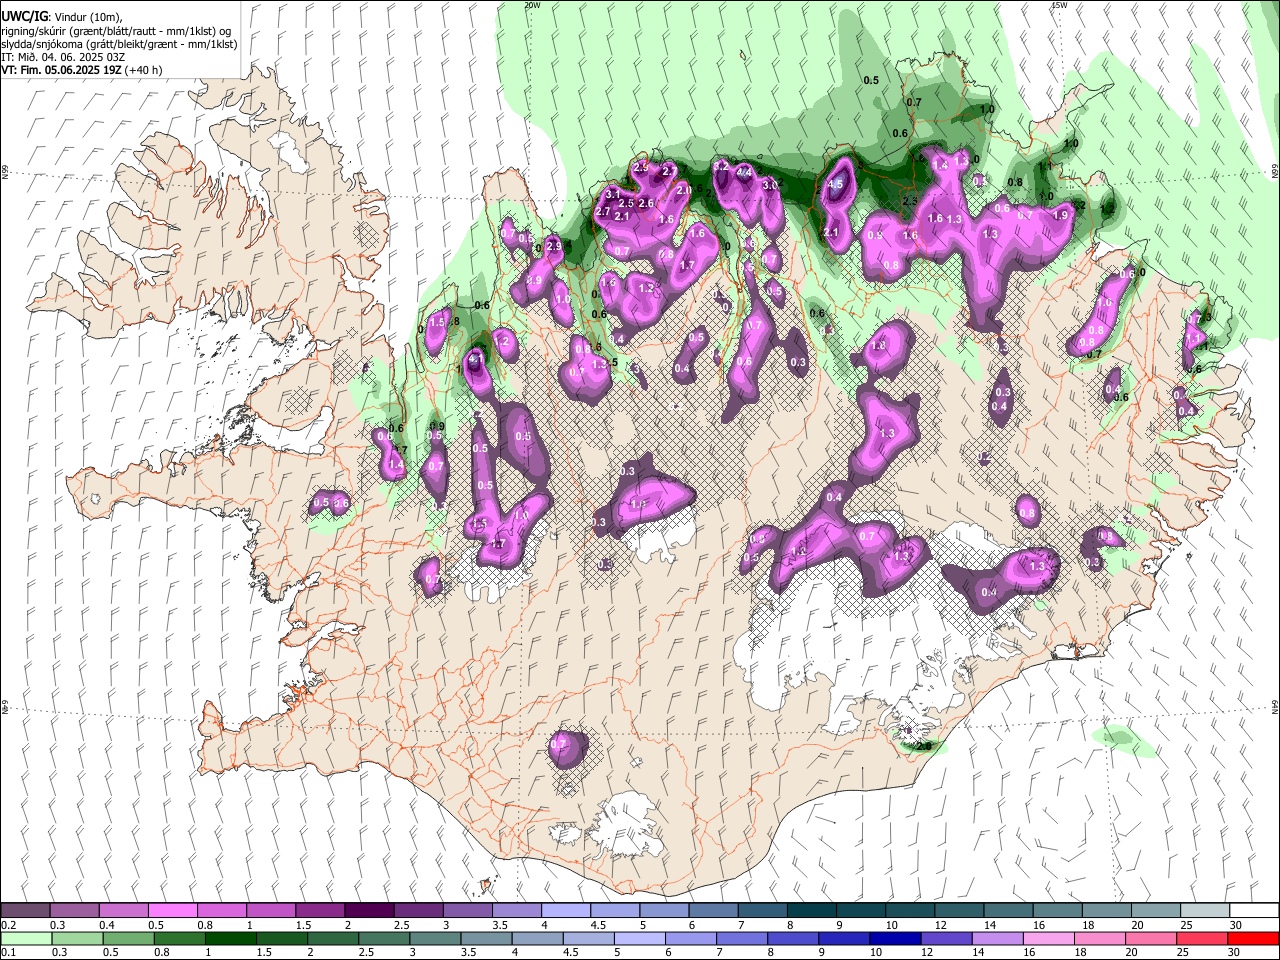Click the '20W' longitude label at top edge
This screenshot has width=1280, height=960.
point(532,5)
